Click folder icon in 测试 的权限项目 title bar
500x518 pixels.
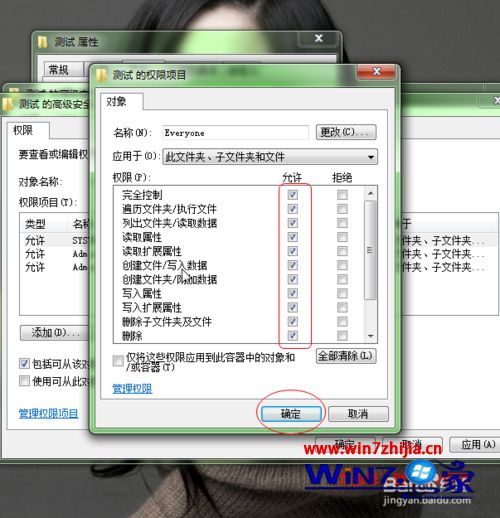[101, 74]
